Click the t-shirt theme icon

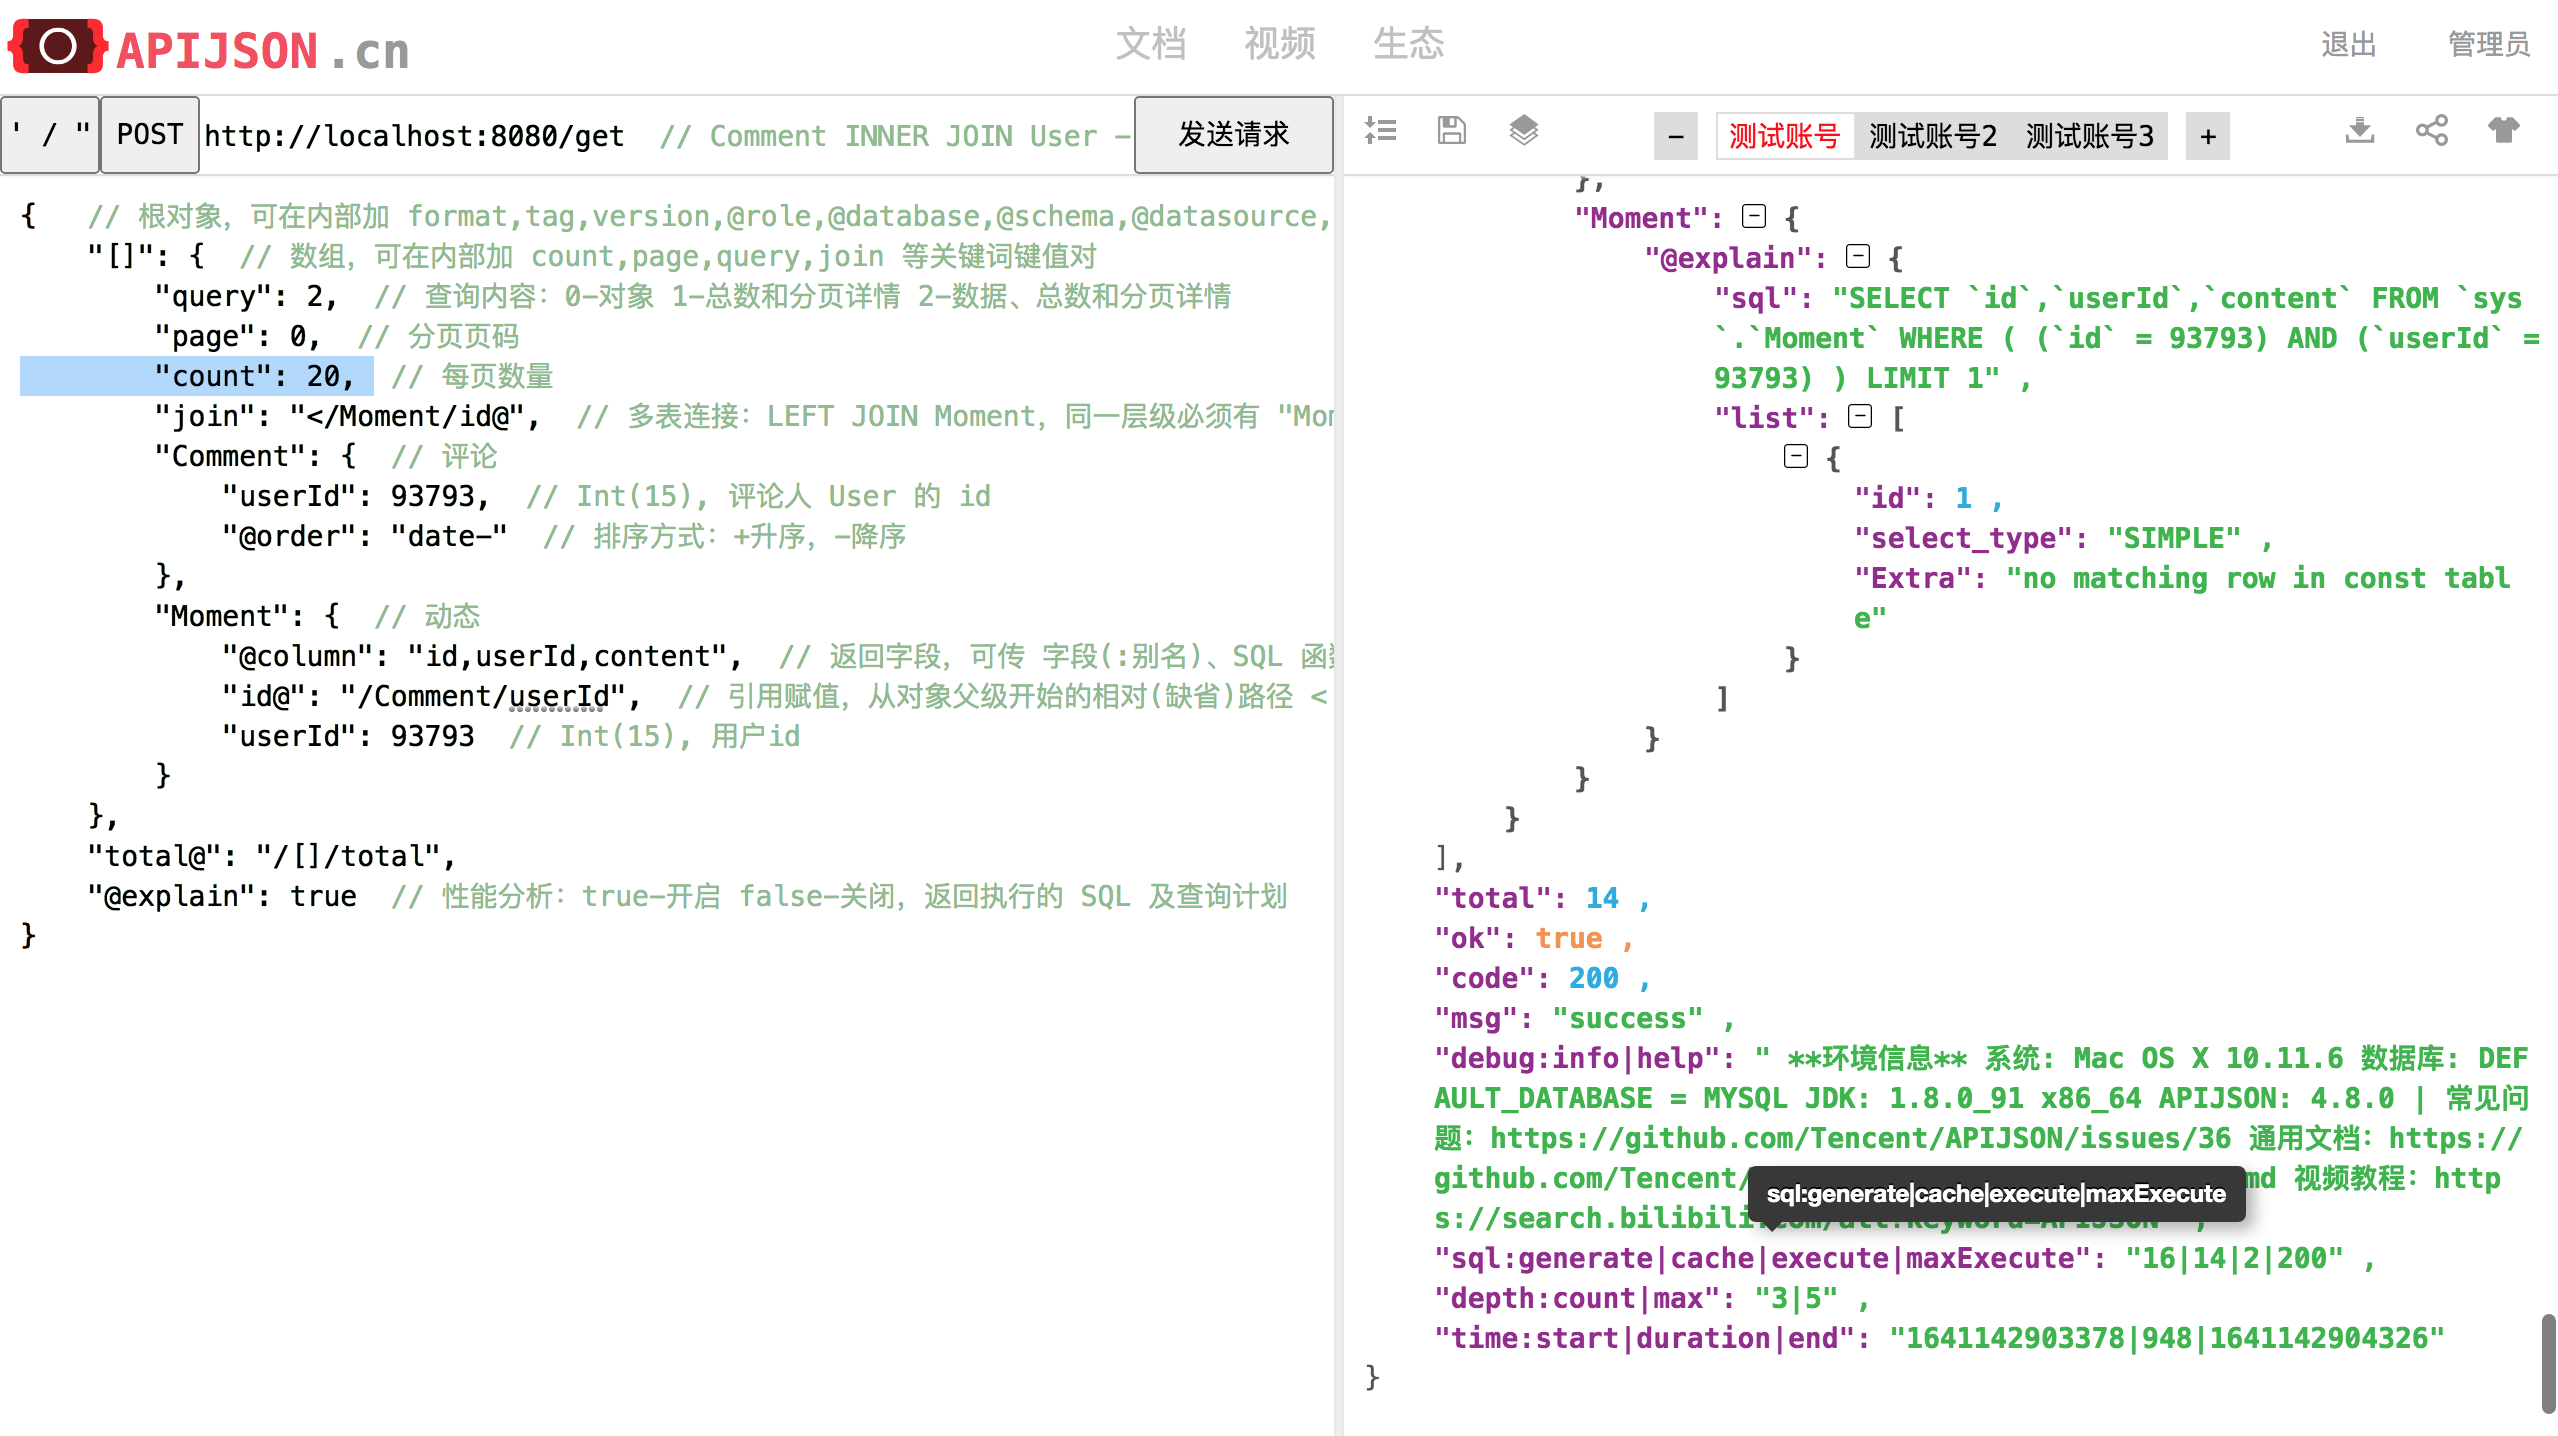point(2503,130)
